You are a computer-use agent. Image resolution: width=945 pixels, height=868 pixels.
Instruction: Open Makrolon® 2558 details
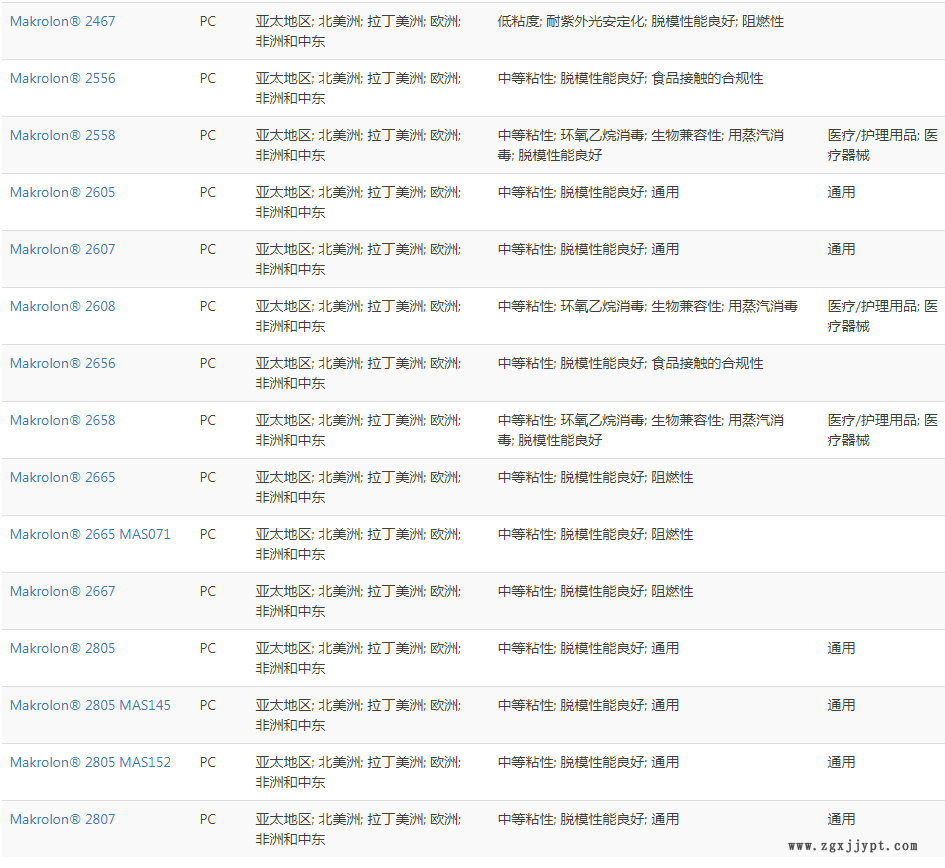coord(62,135)
